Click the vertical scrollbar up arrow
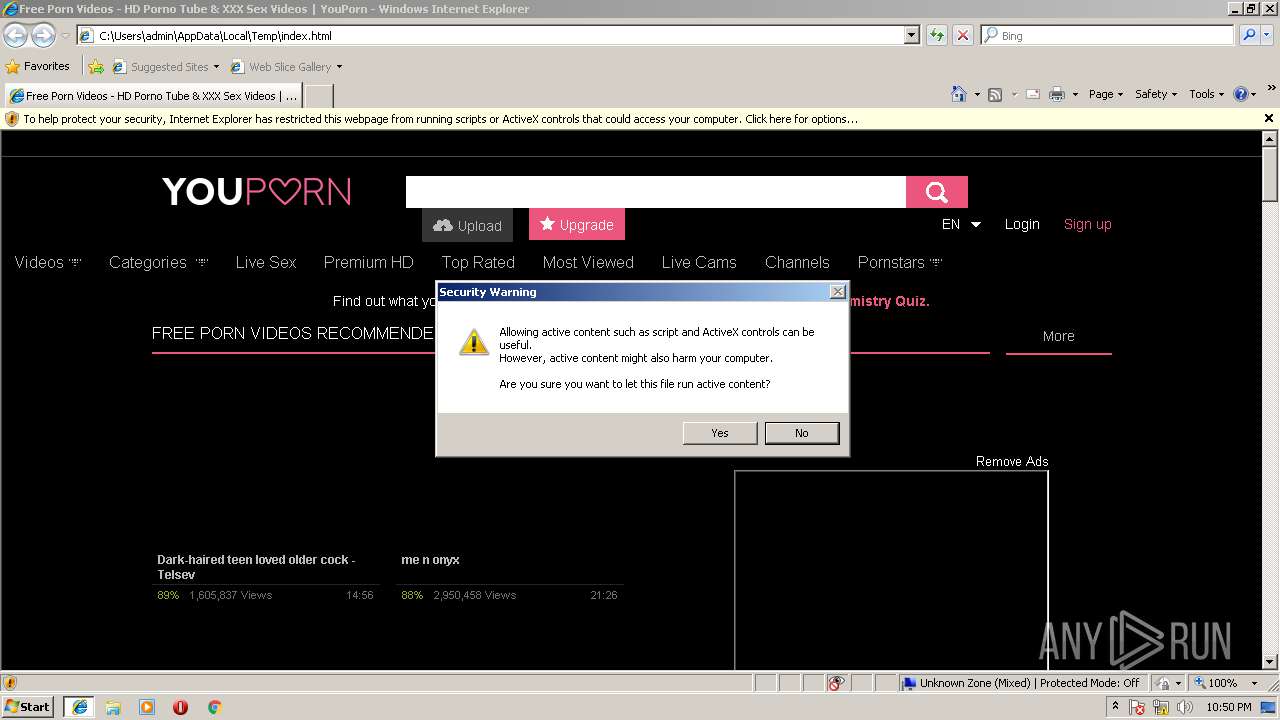This screenshot has height=720, width=1280. [x=1270, y=139]
